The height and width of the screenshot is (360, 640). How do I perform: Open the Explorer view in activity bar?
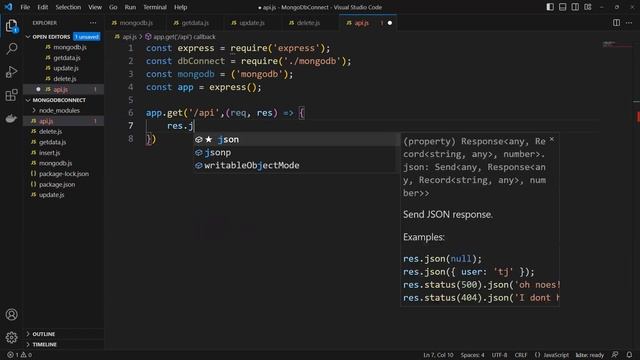[x=11, y=26]
